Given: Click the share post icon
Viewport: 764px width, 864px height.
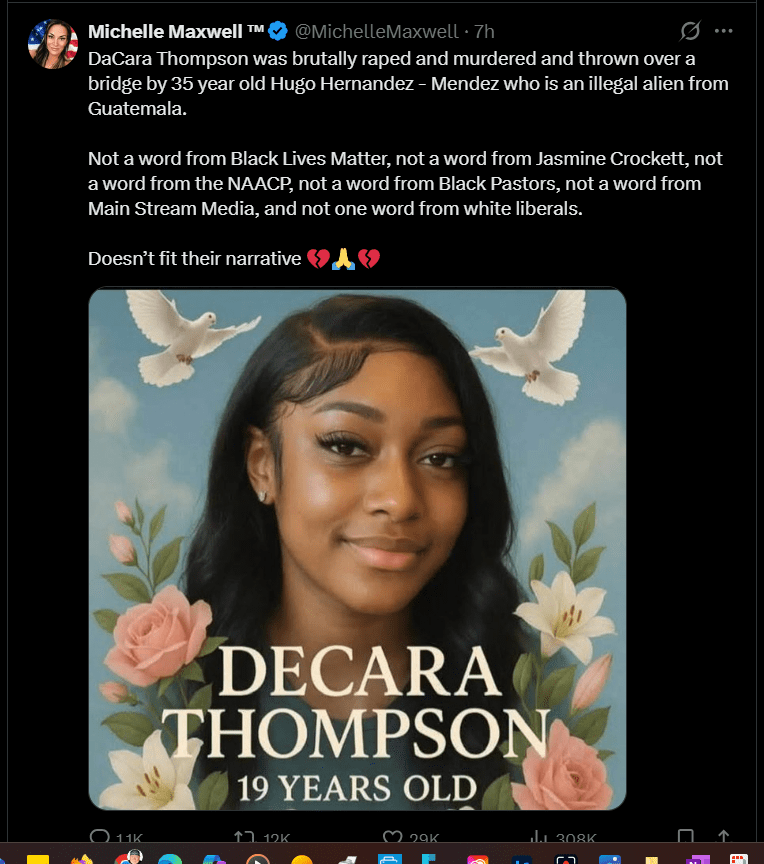Looking at the screenshot, I should 723,836.
